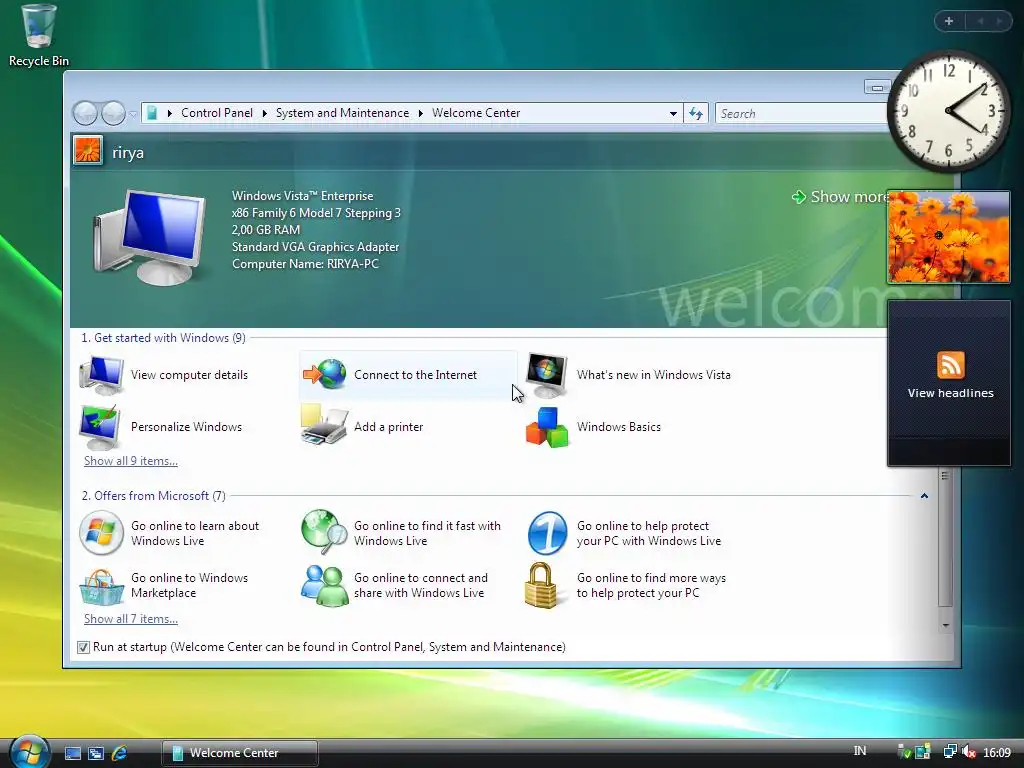The image size is (1024, 768).
Task: Expand breadcrumb arrow after Control Panel
Action: point(264,113)
